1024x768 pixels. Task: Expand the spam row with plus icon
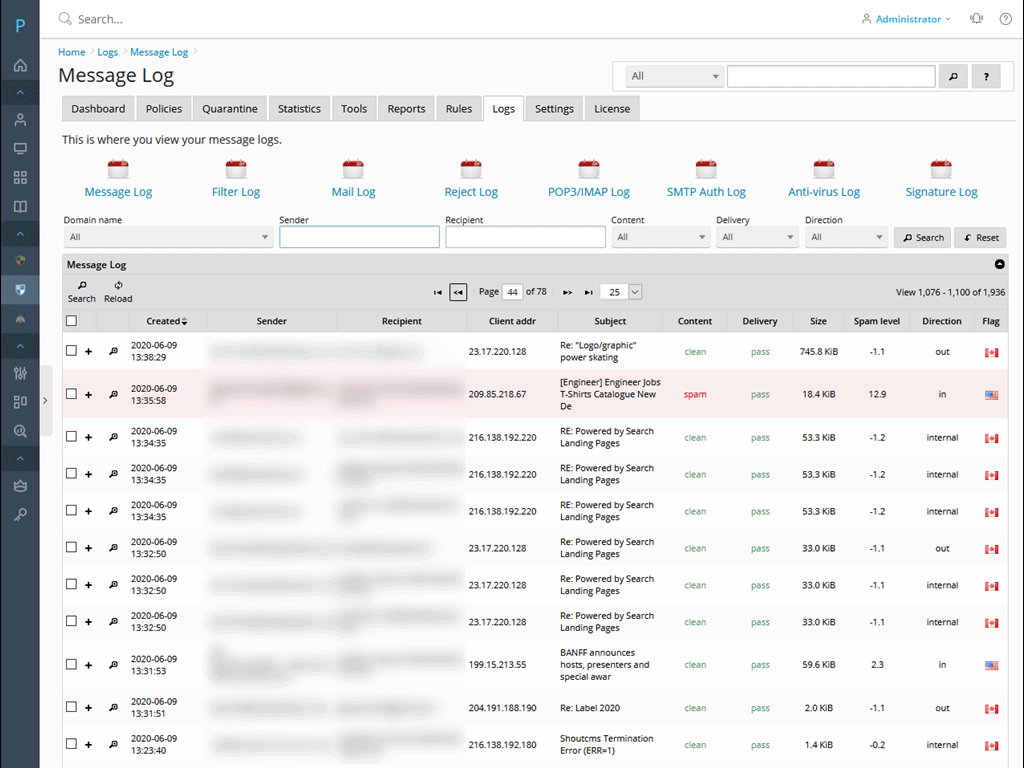coord(88,394)
